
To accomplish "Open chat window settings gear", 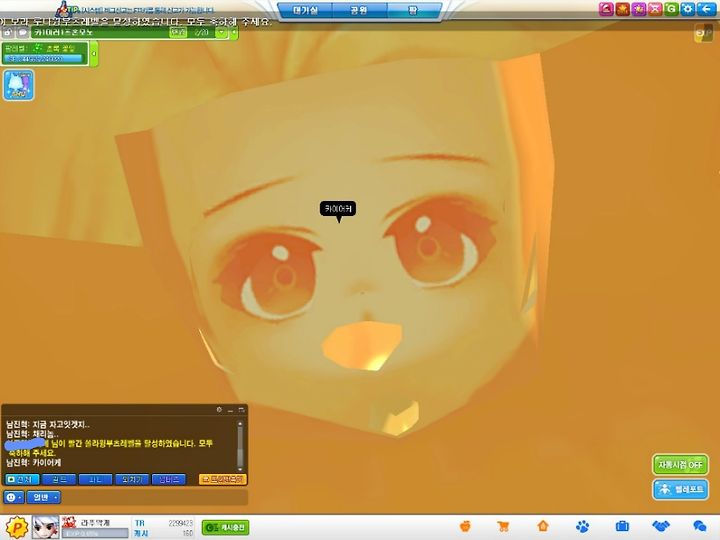I will (219, 410).
